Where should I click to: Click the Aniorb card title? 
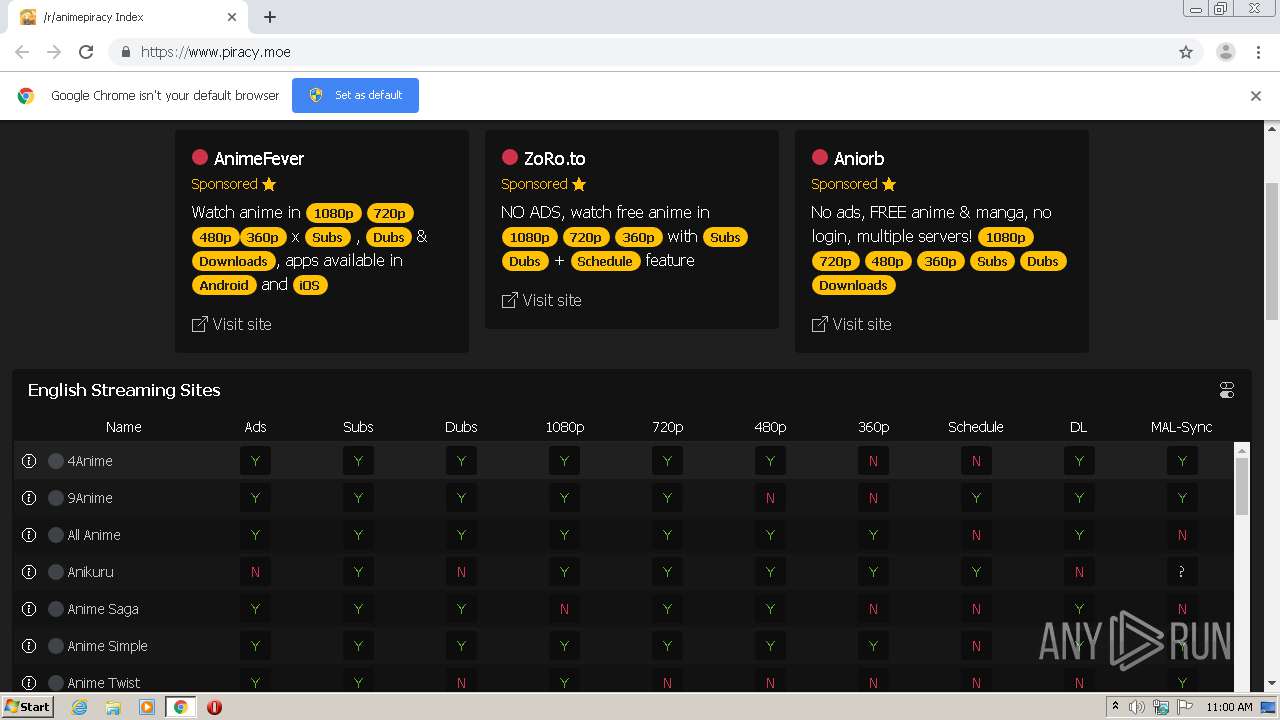(859, 158)
